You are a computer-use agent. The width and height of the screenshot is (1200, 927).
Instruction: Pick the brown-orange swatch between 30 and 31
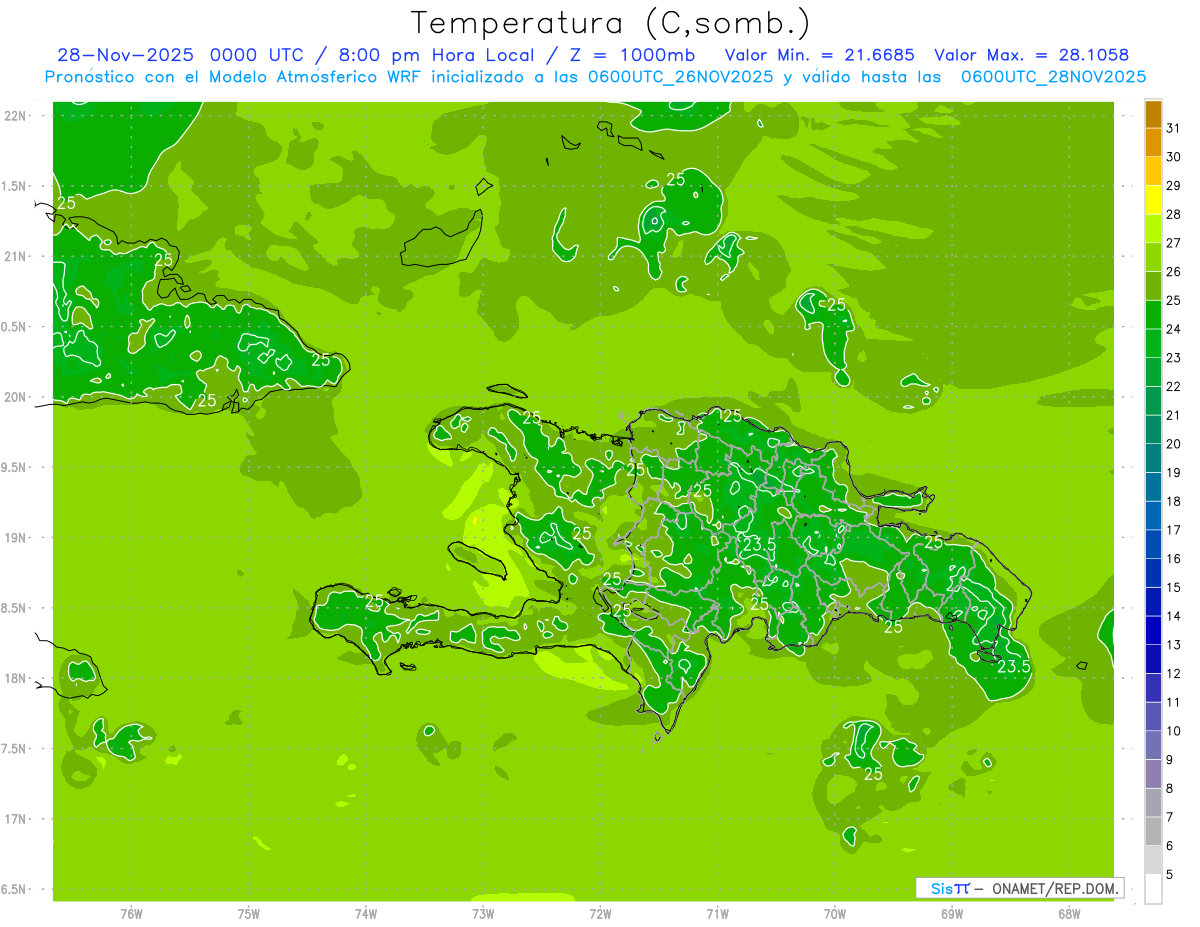(x=1153, y=142)
